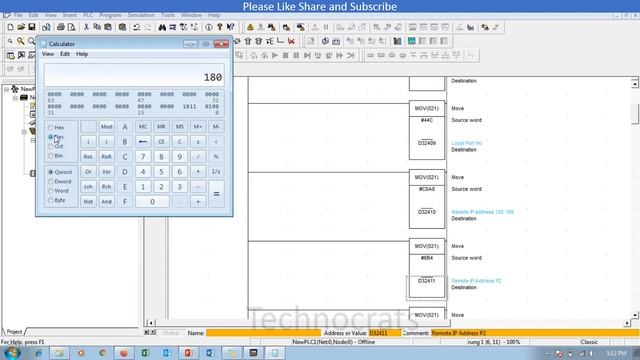This screenshot has height=360, width=640.
Task: Select the Byte radio button
Action: (x=51, y=200)
